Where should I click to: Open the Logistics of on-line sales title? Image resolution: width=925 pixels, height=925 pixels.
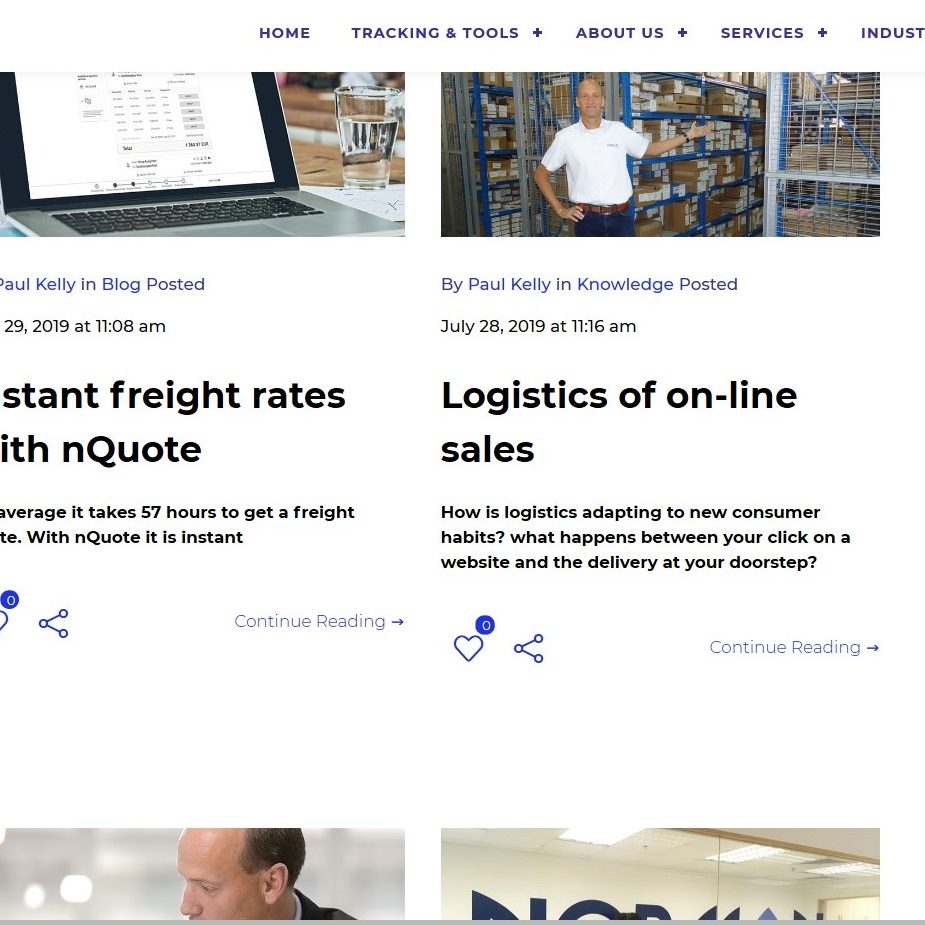619,422
